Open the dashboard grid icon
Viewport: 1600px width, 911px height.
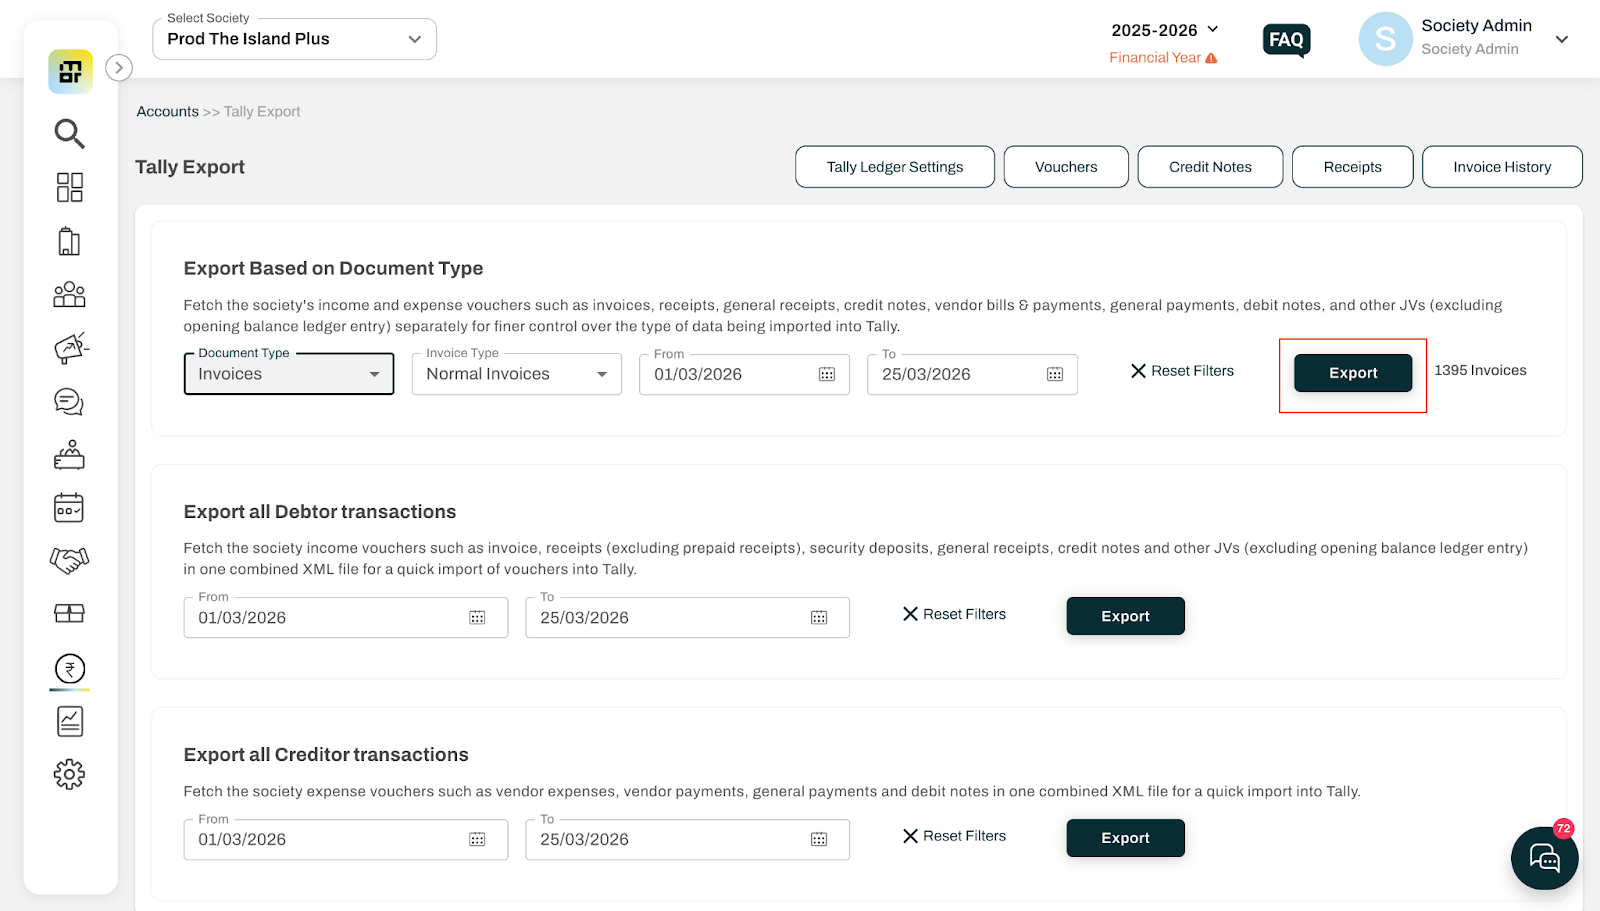point(69,187)
